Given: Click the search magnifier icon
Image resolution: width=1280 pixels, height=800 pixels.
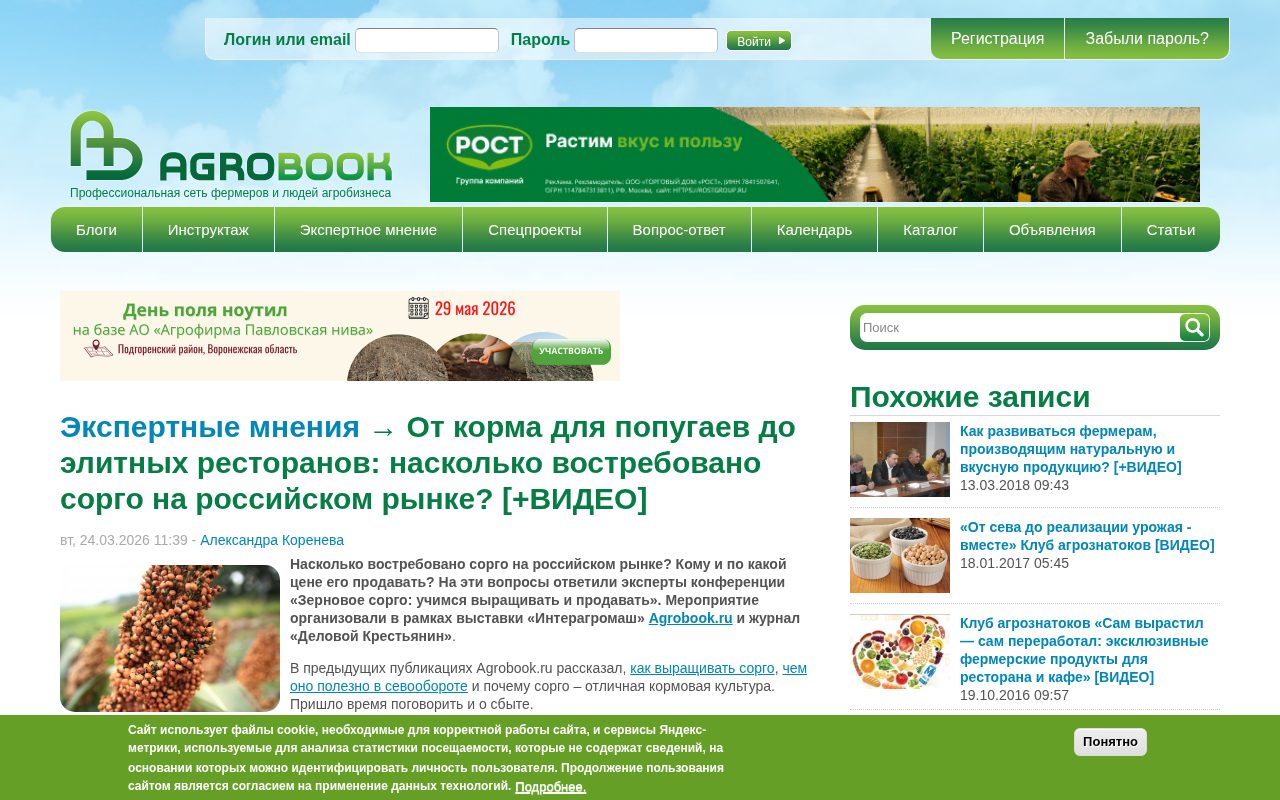Looking at the screenshot, I should pos(1193,327).
